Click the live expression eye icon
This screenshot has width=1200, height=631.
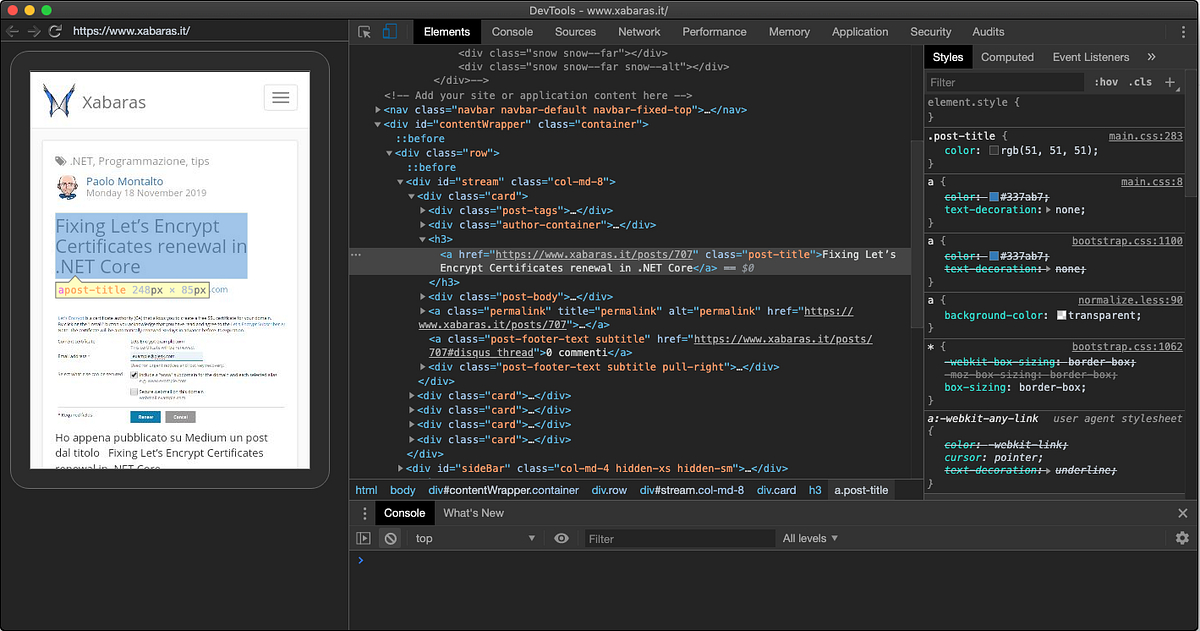tap(561, 538)
